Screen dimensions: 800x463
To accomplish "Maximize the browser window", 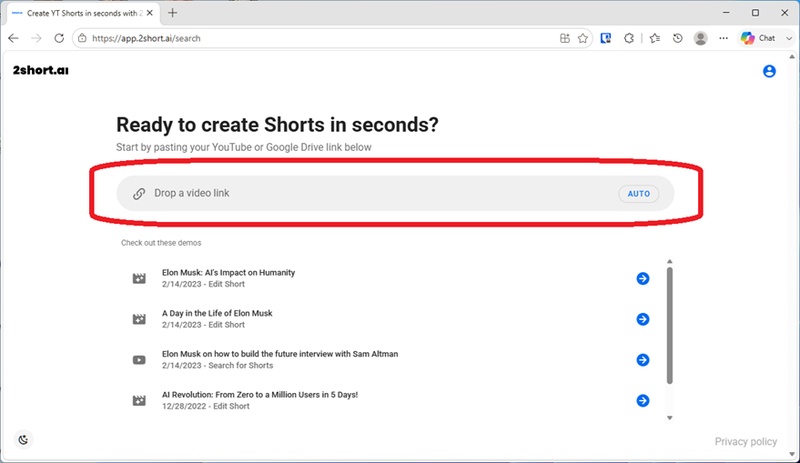I will point(755,13).
